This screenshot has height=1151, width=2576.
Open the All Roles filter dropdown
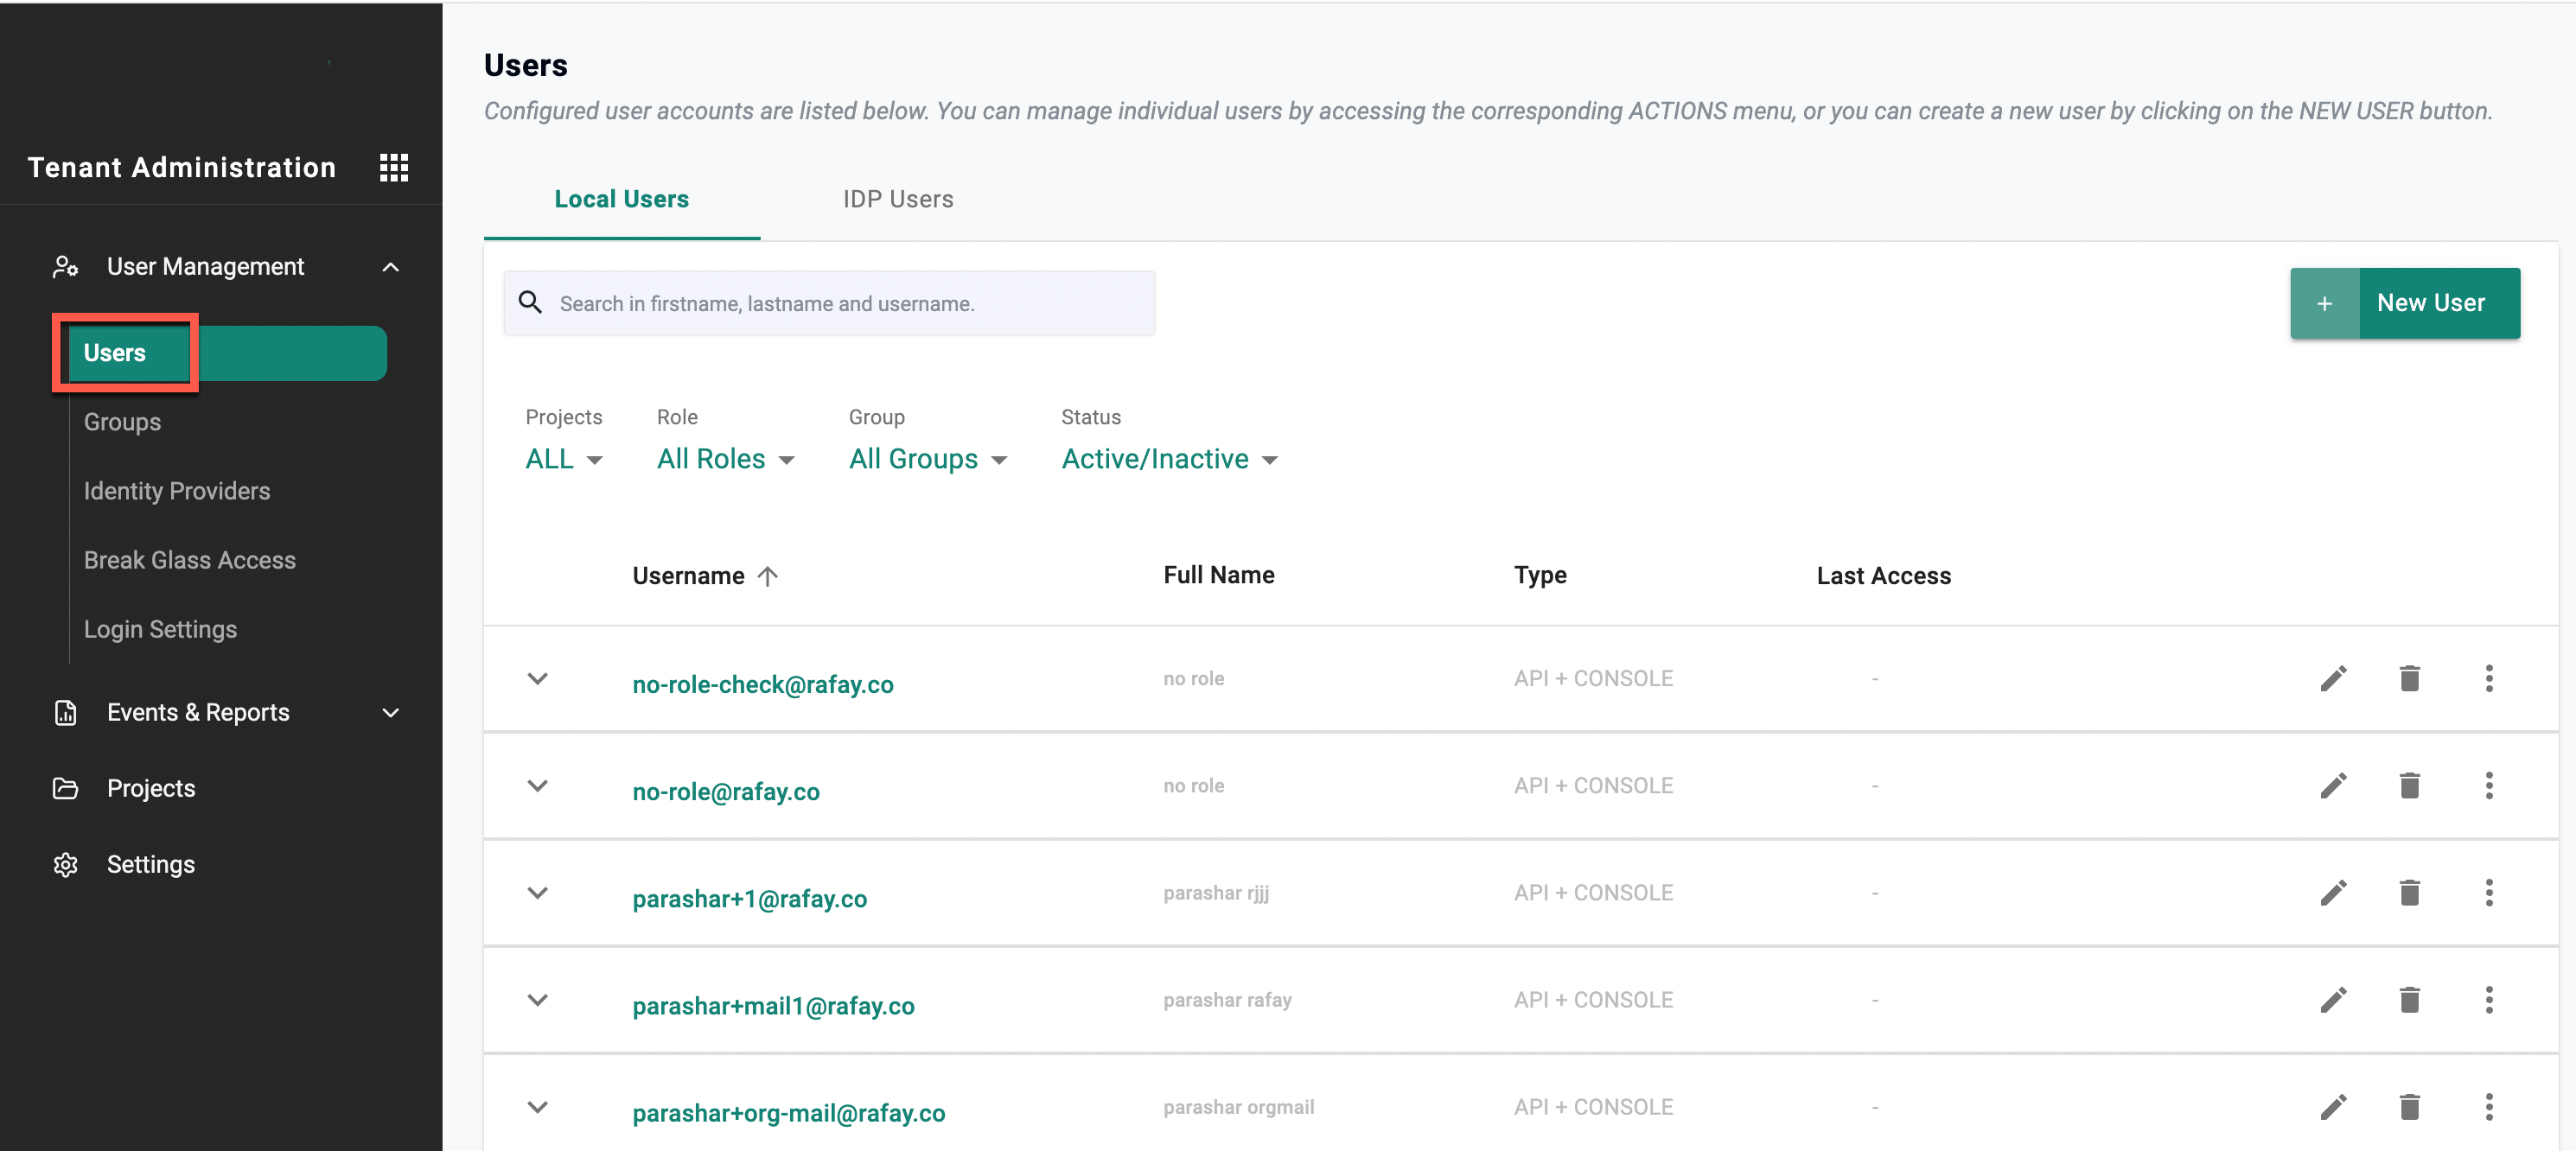(x=725, y=459)
